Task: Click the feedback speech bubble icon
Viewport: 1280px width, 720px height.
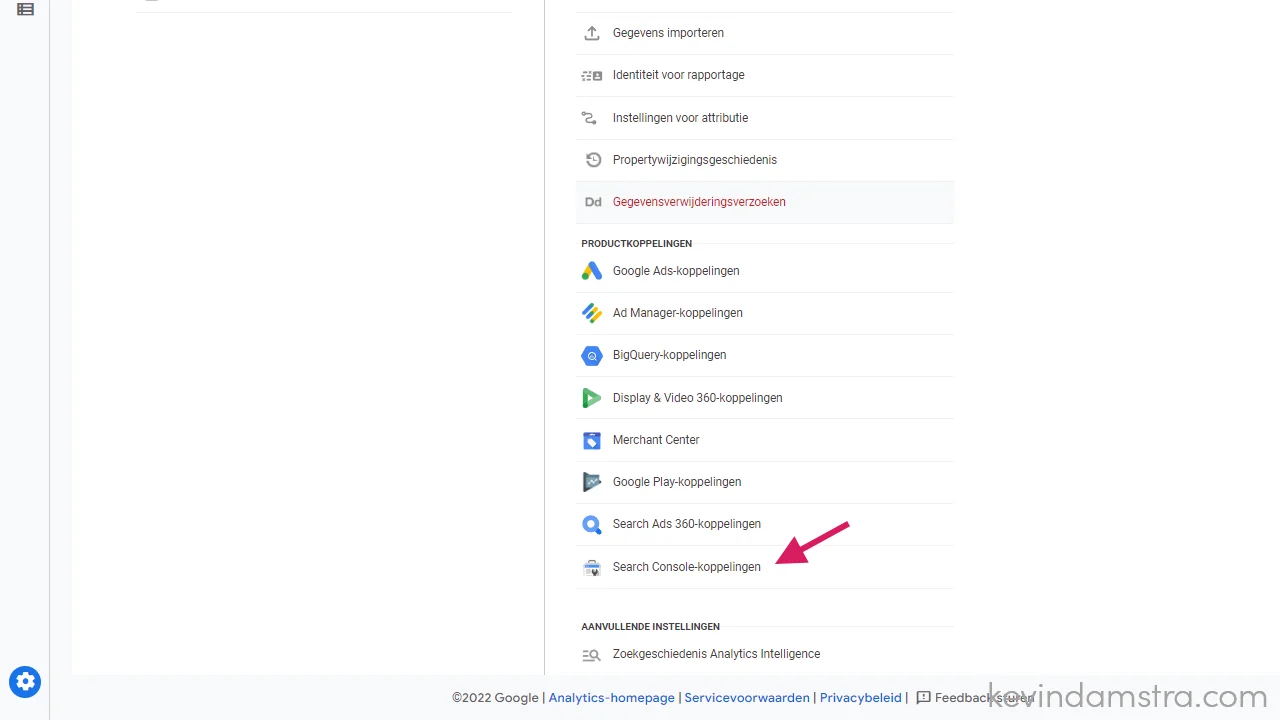Action: [923, 698]
